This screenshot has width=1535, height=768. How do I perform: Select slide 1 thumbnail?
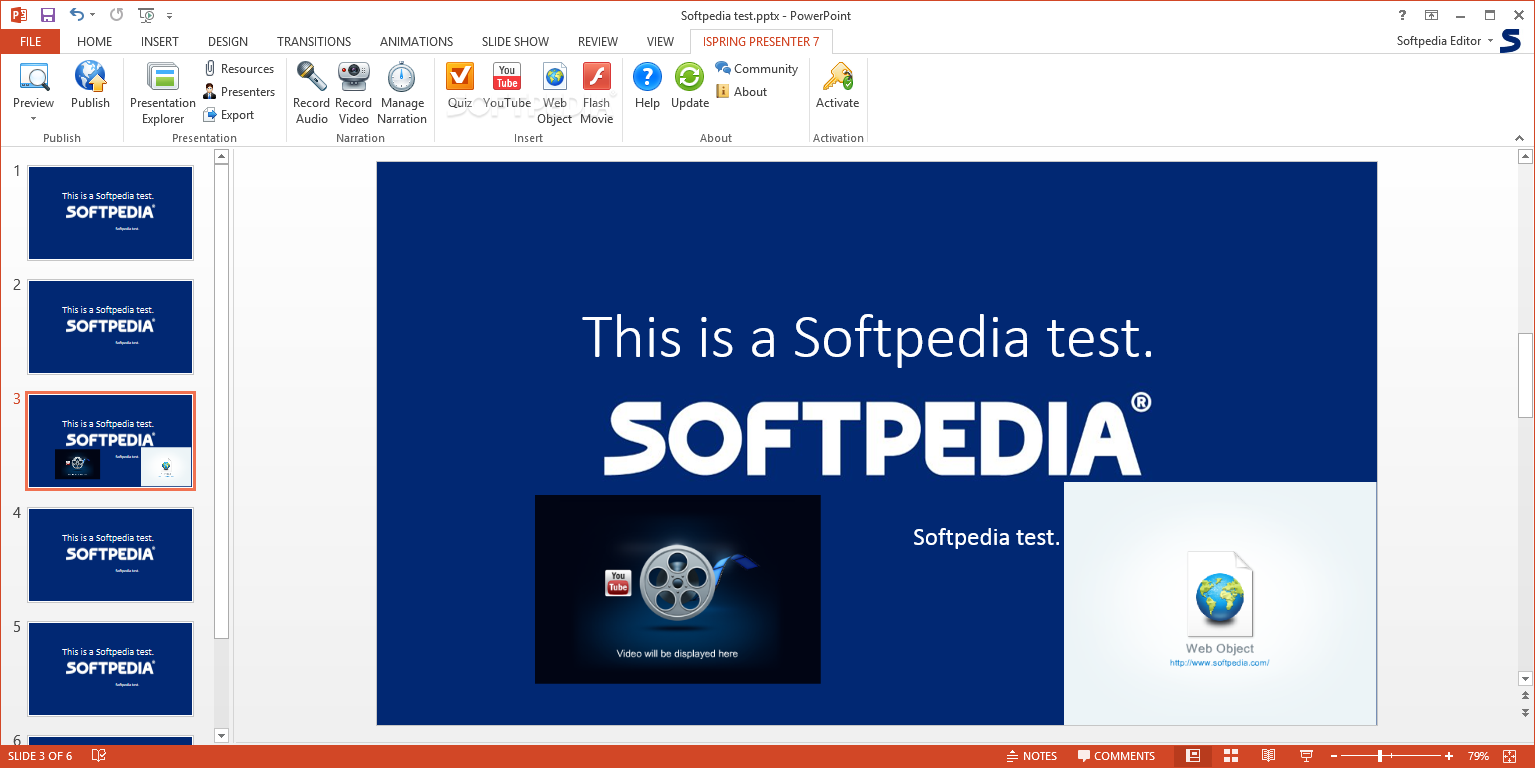[x=110, y=213]
